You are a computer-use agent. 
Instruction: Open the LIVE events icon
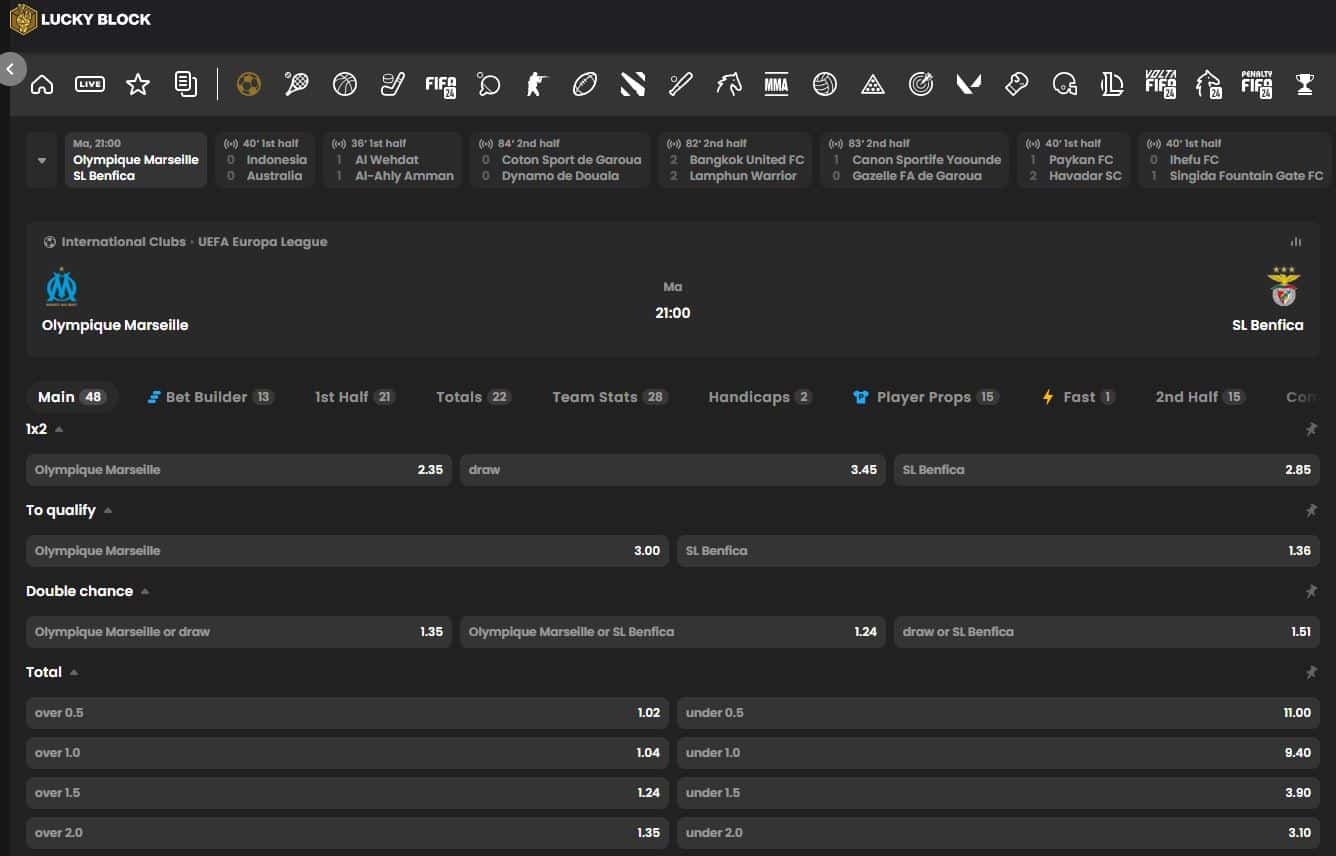coord(90,84)
